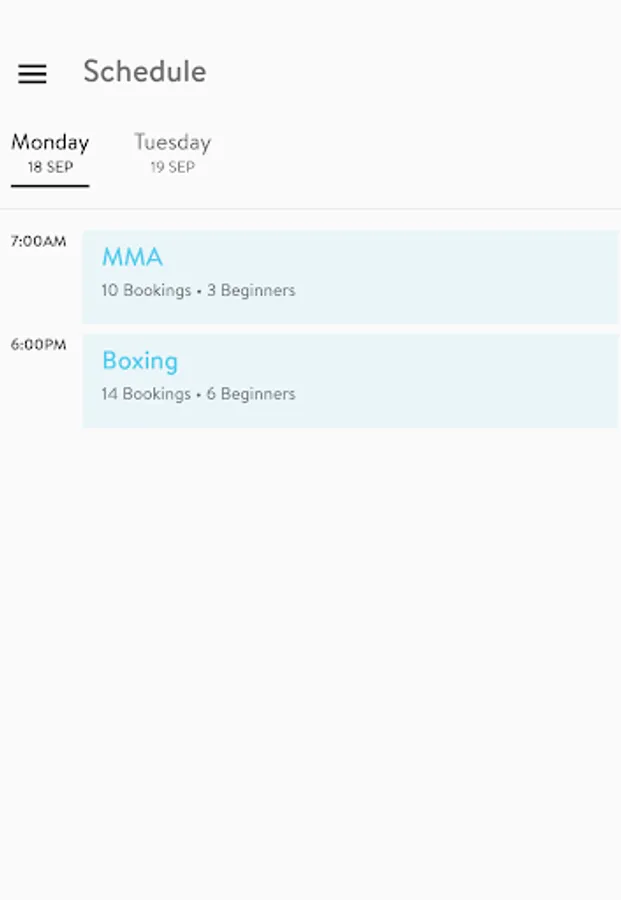This screenshot has height=900, width=621.
Task: Tap the 14 Bookings text
Action: pos(146,394)
